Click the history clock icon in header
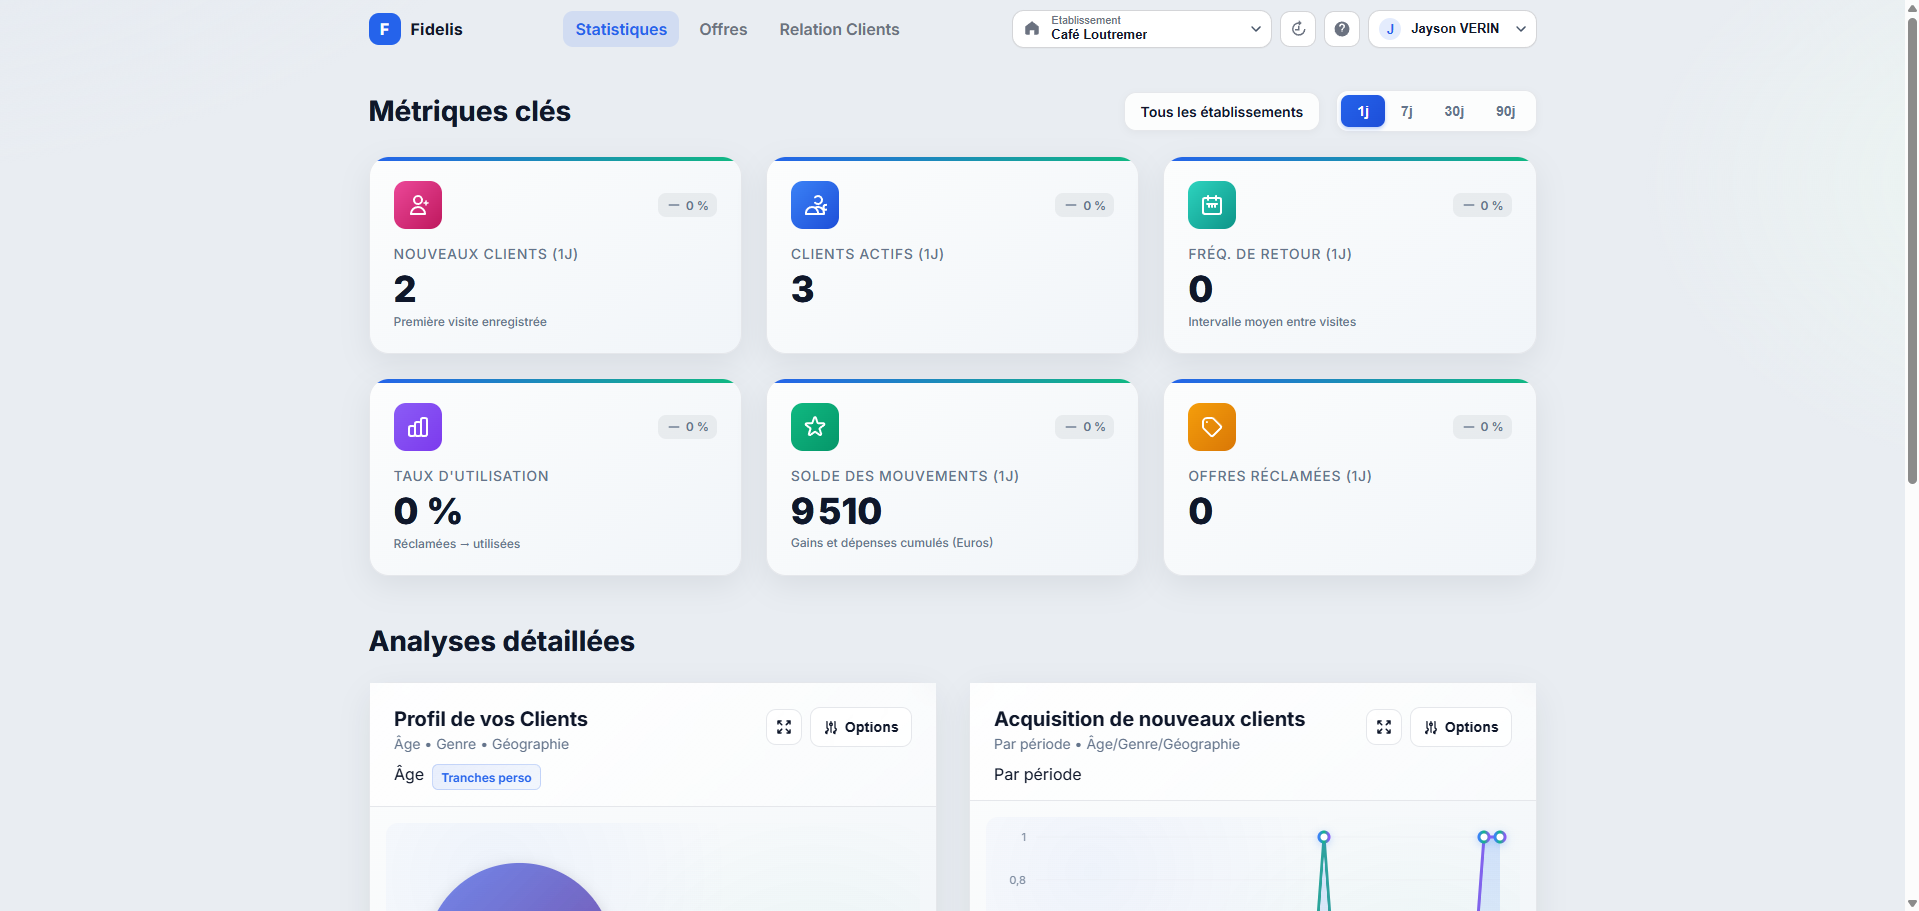Image resolution: width=1919 pixels, height=911 pixels. click(1297, 29)
